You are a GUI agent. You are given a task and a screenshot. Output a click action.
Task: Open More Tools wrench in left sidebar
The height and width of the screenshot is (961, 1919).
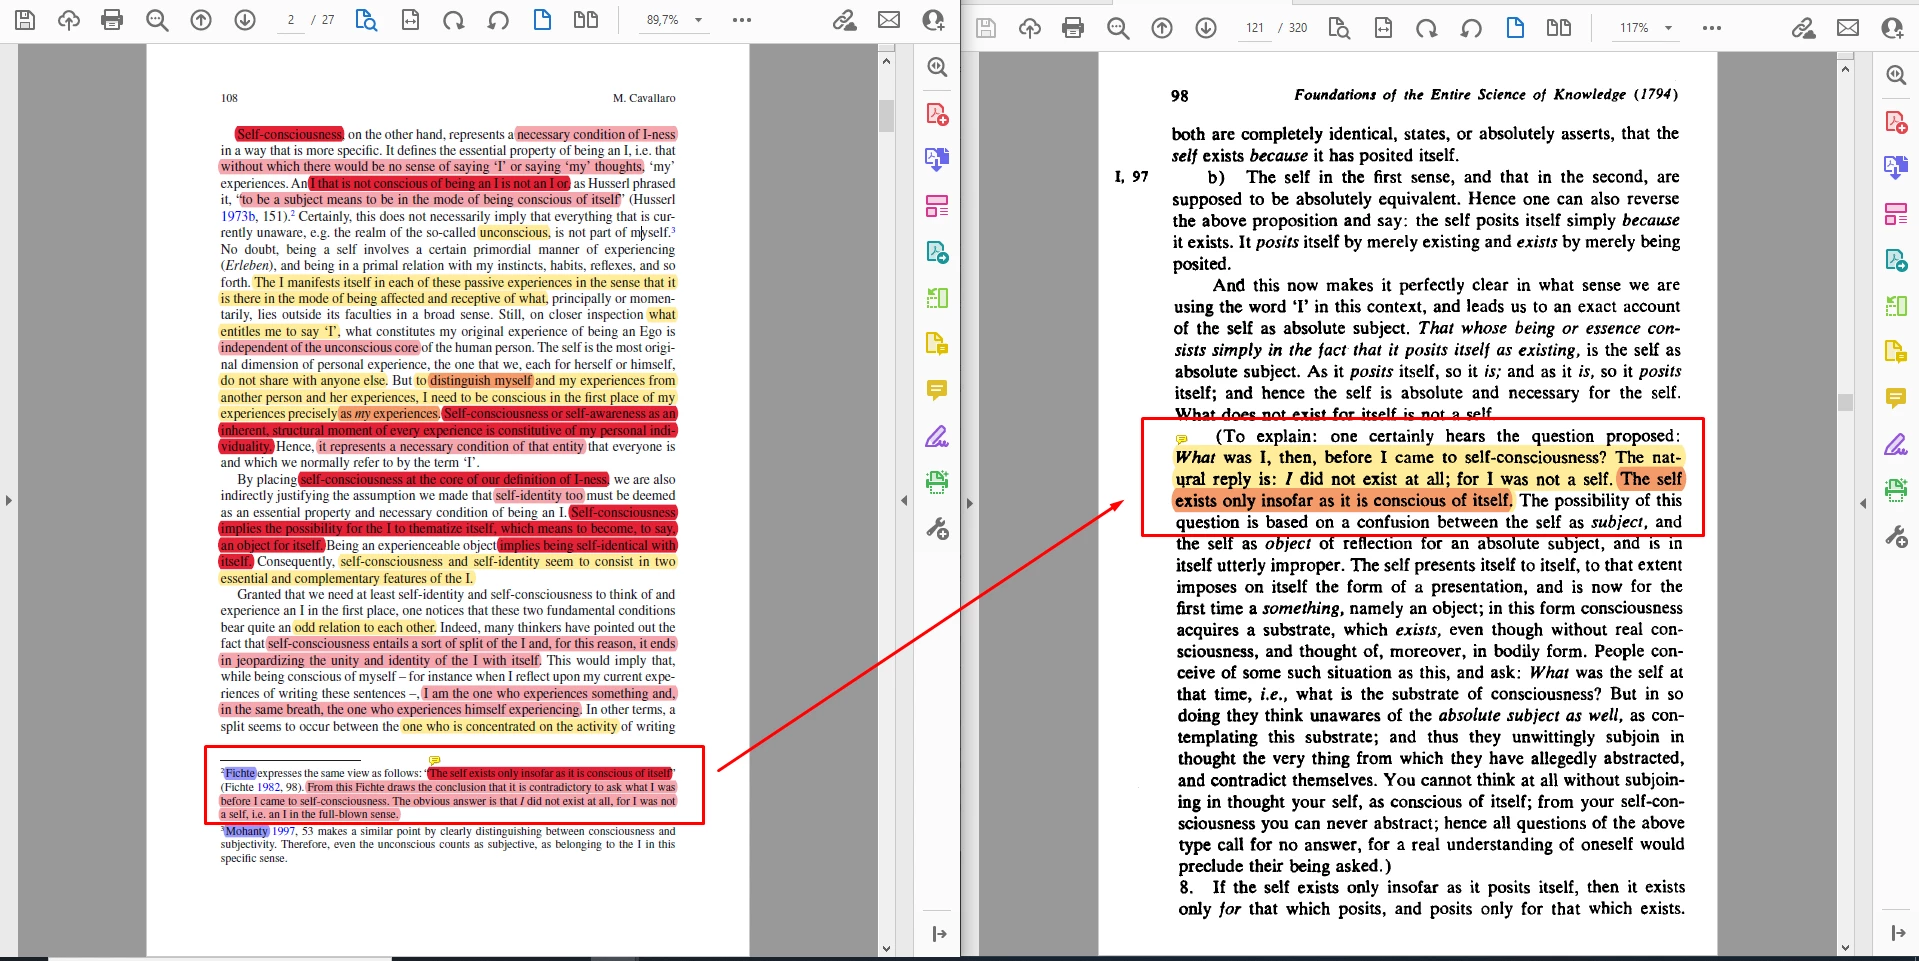coord(937,528)
